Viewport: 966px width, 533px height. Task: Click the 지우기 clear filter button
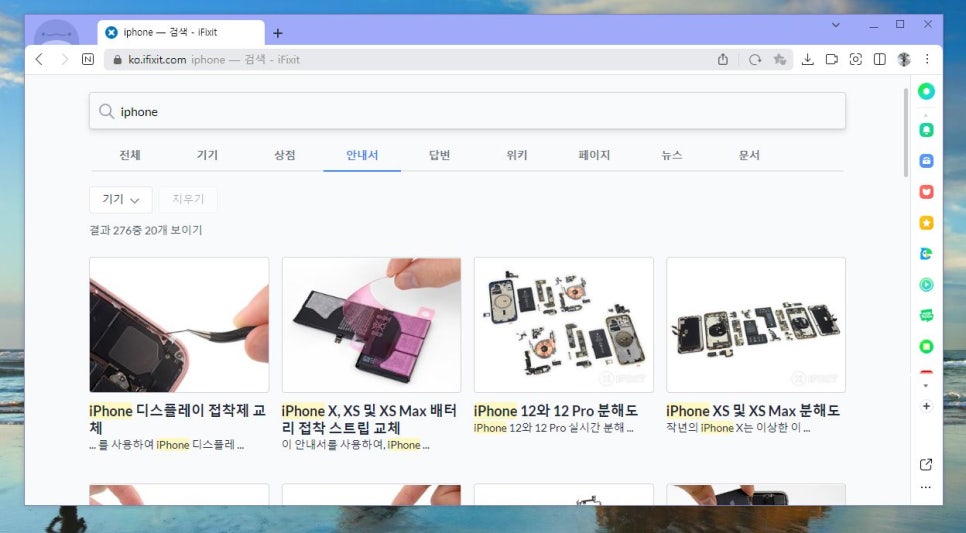[x=188, y=200]
